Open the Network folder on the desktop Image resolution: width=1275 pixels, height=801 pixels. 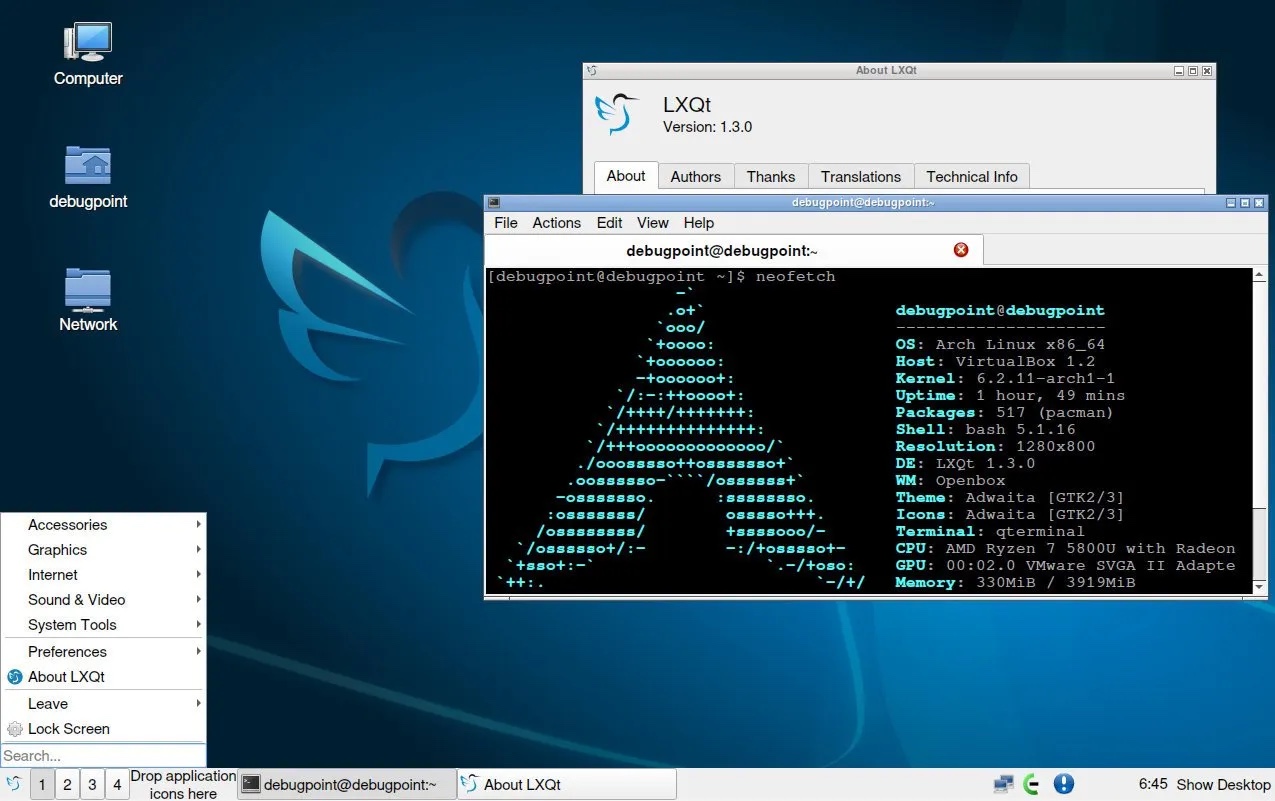[88, 290]
